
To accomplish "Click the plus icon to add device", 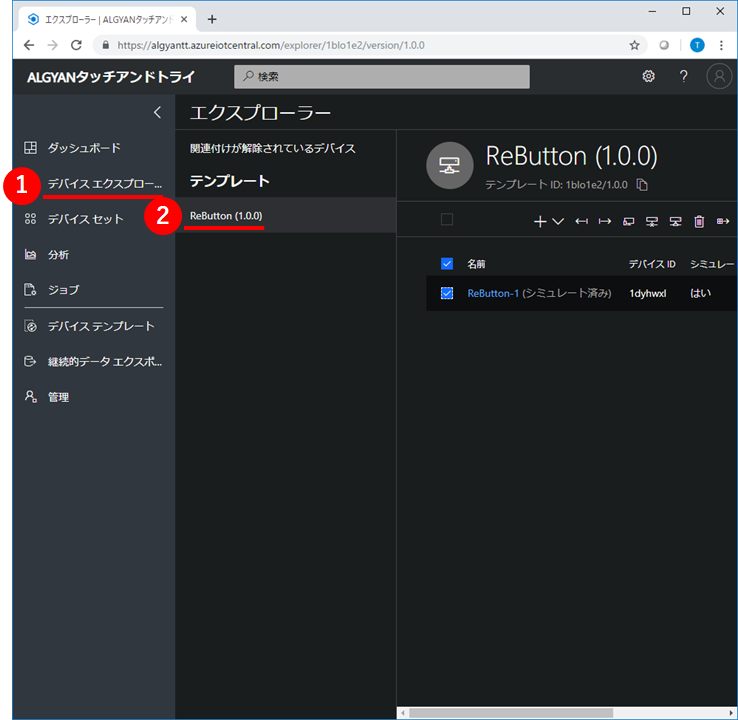I will (x=540, y=221).
